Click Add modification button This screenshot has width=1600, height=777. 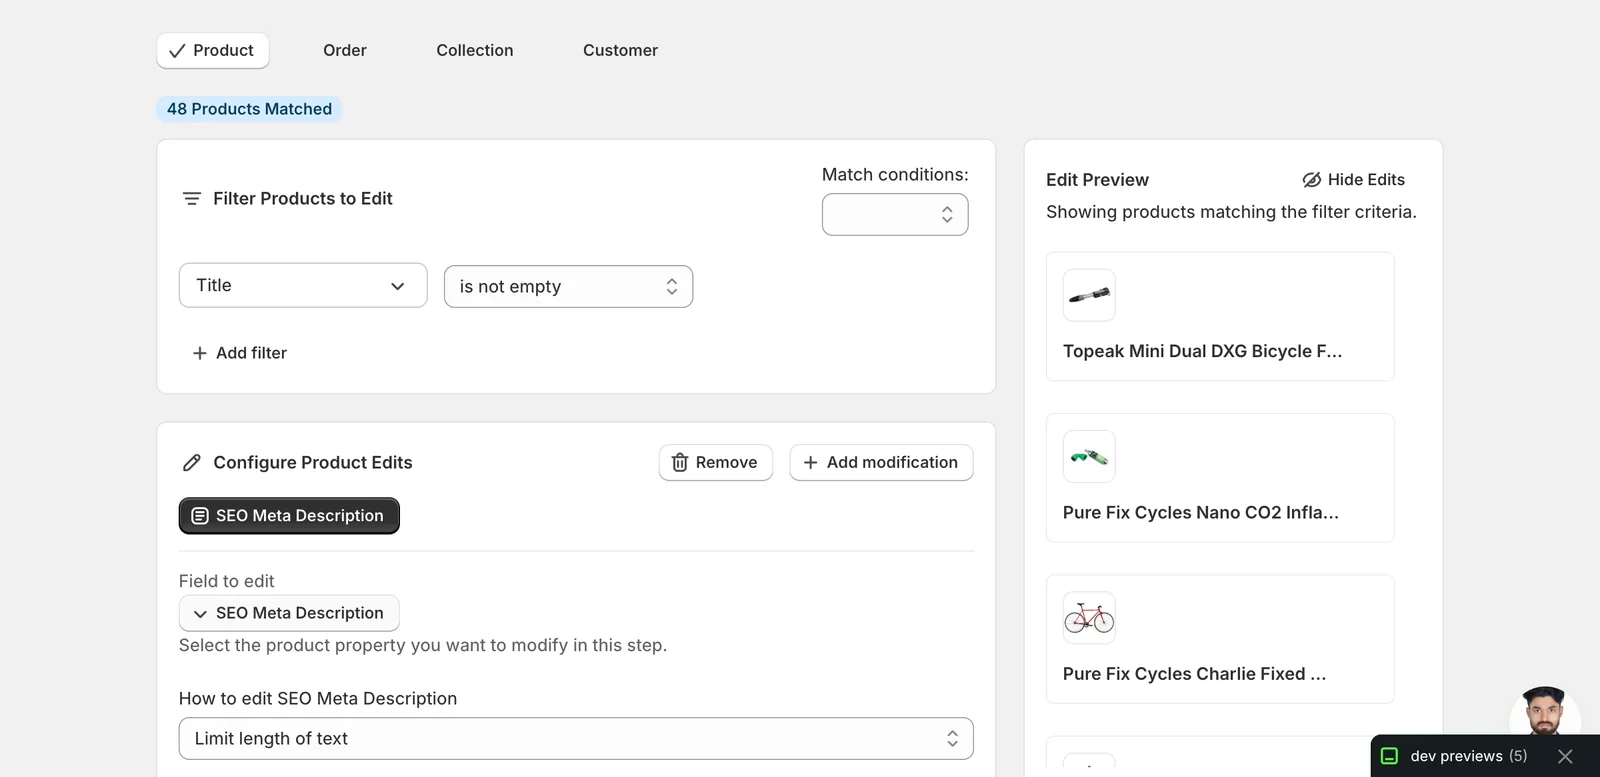tap(881, 463)
